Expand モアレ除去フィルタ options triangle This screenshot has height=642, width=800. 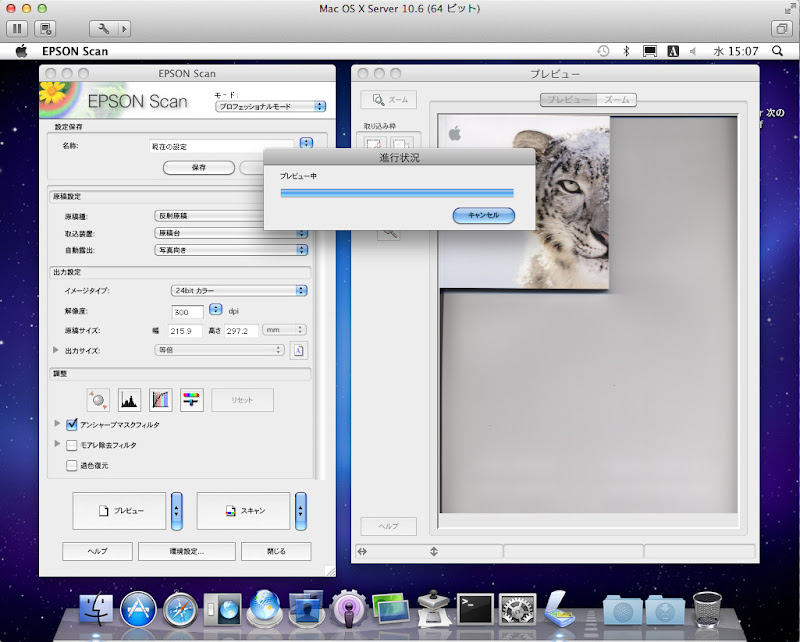click(x=57, y=444)
